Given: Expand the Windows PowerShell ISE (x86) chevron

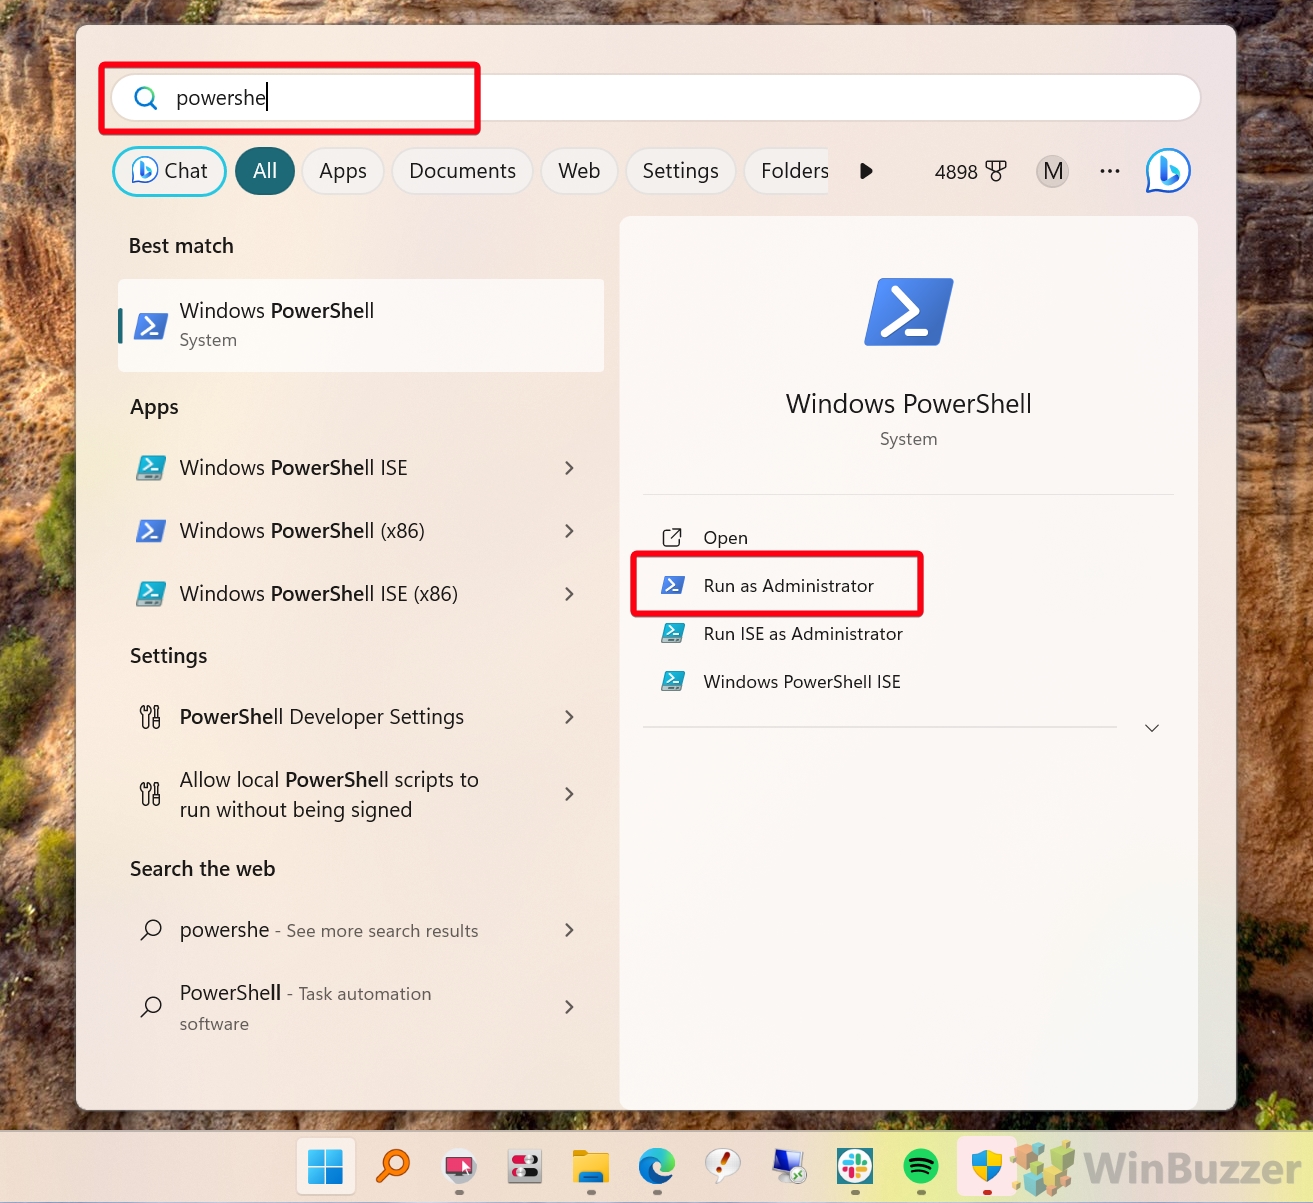Looking at the screenshot, I should (x=568, y=593).
